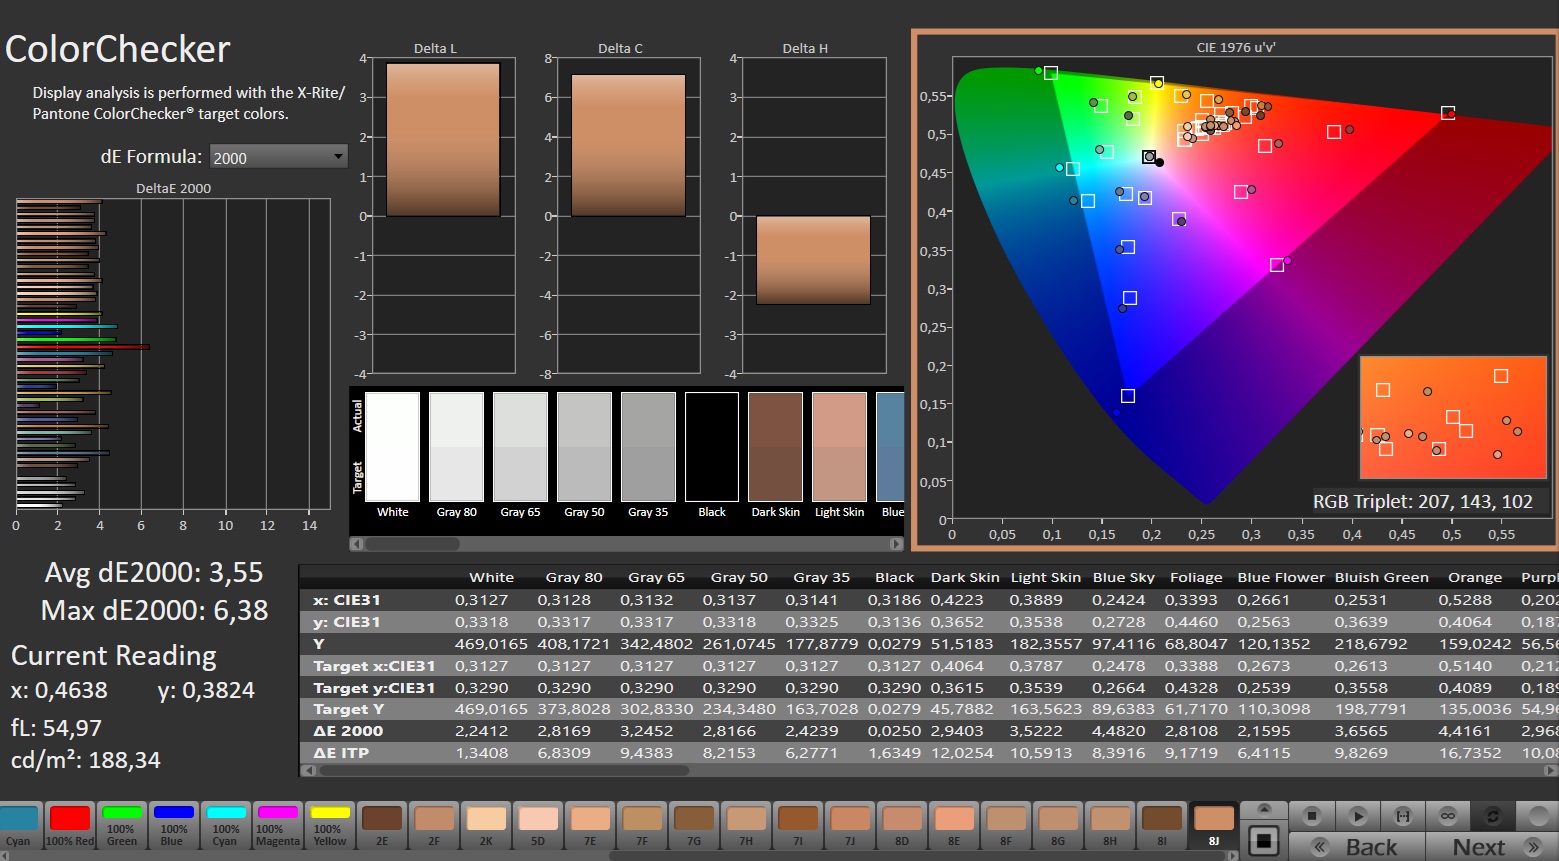Screen dimensions: 1559x861
Task: Toggle the refresh cycle icon
Action: point(1492,816)
